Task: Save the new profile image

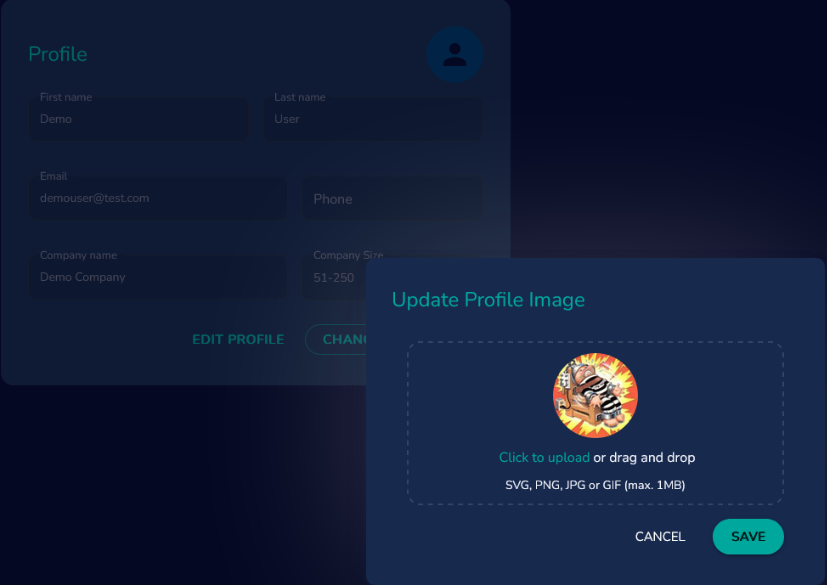Action: (748, 536)
